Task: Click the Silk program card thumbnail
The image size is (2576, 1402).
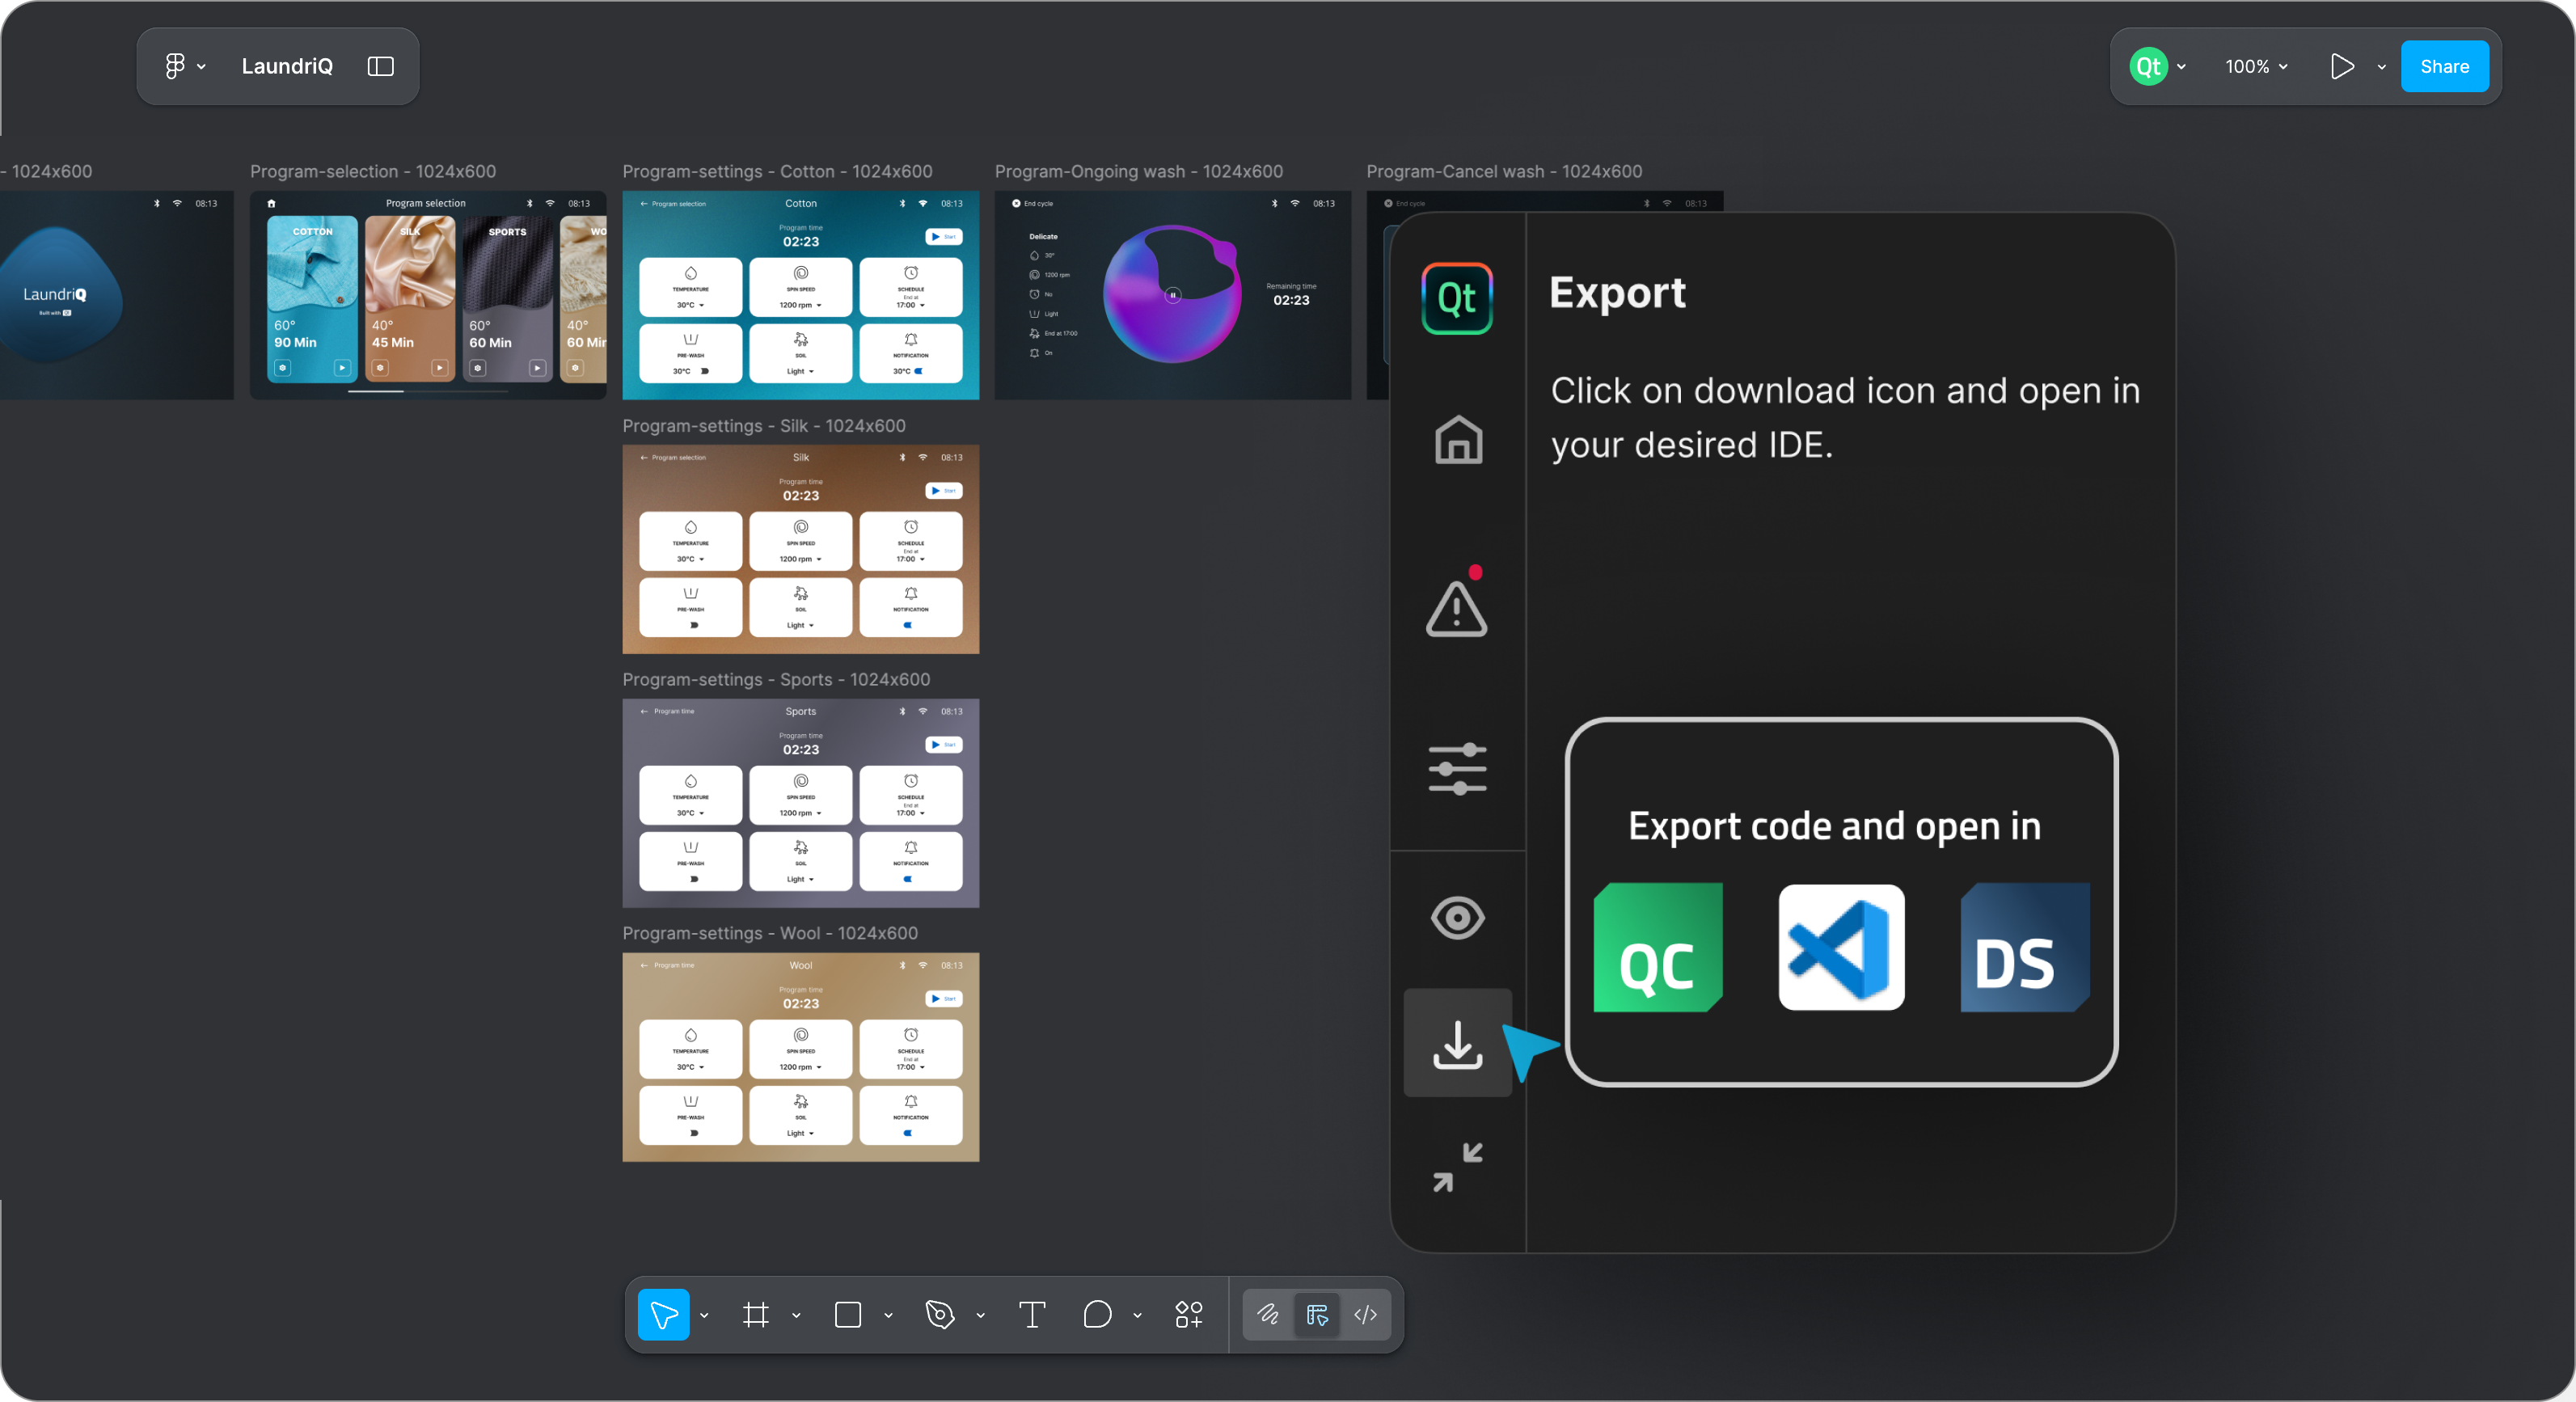Action: (x=410, y=299)
